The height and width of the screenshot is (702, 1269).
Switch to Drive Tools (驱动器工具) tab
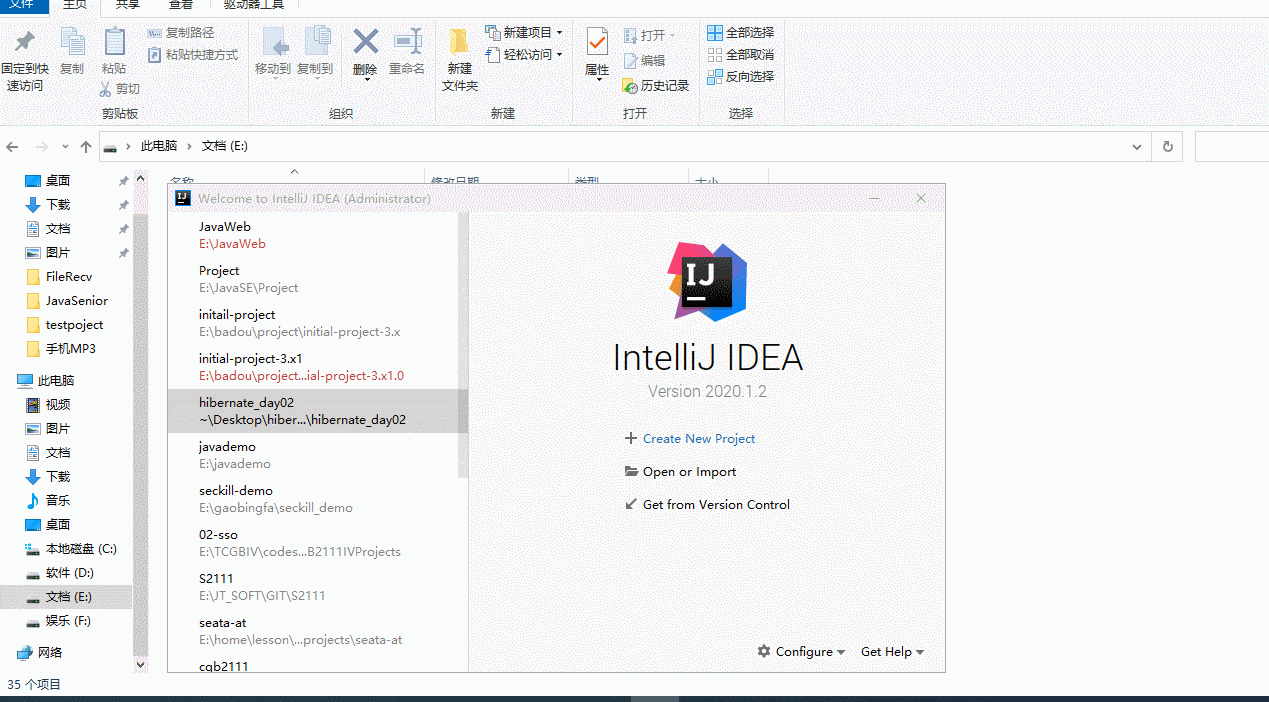(x=253, y=5)
